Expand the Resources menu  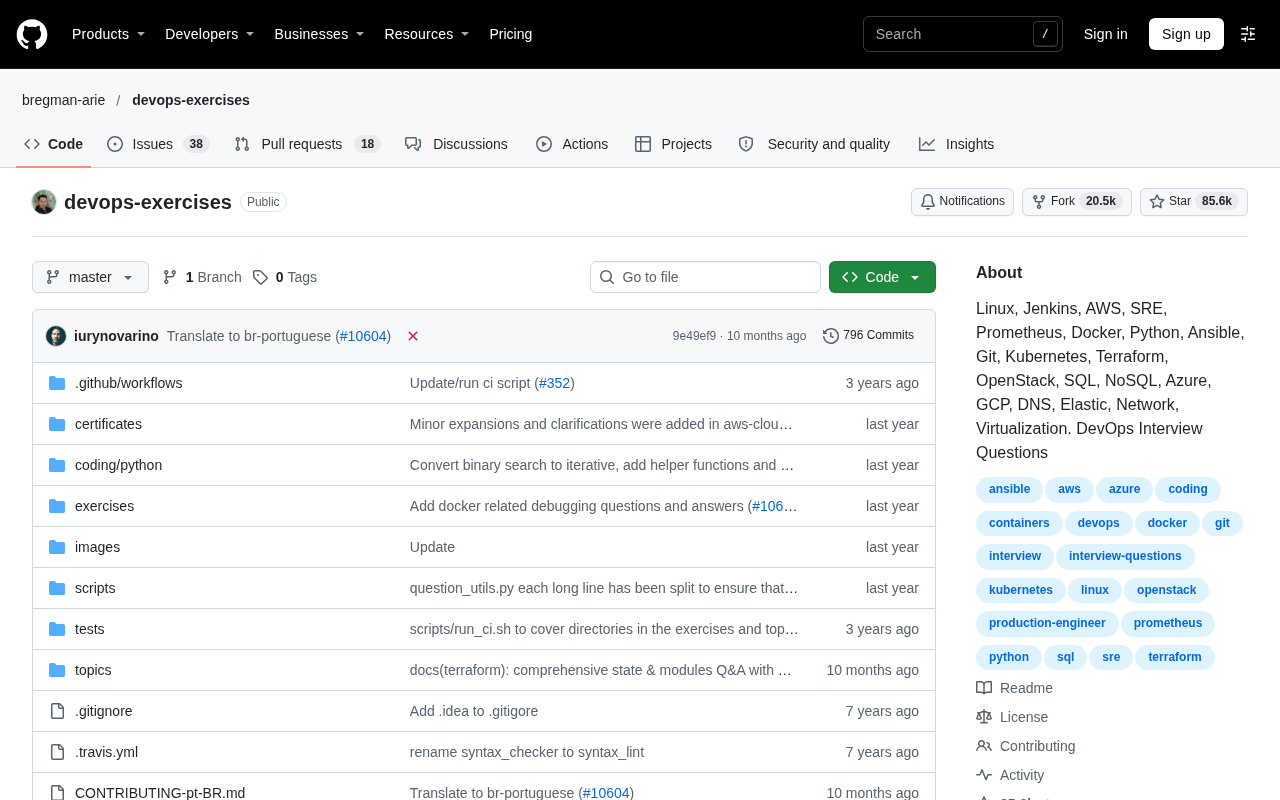426,34
